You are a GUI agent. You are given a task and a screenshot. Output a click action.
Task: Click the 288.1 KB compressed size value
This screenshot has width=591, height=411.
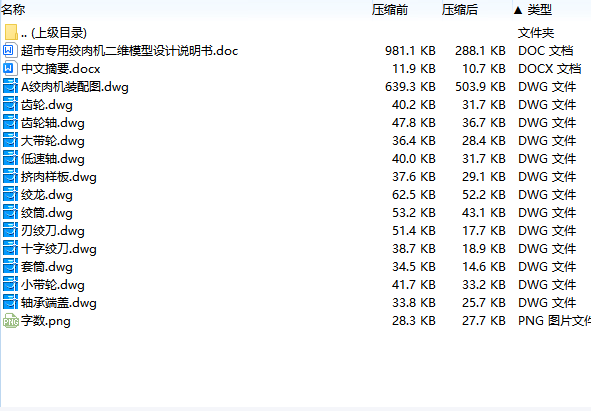[x=480, y=51]
